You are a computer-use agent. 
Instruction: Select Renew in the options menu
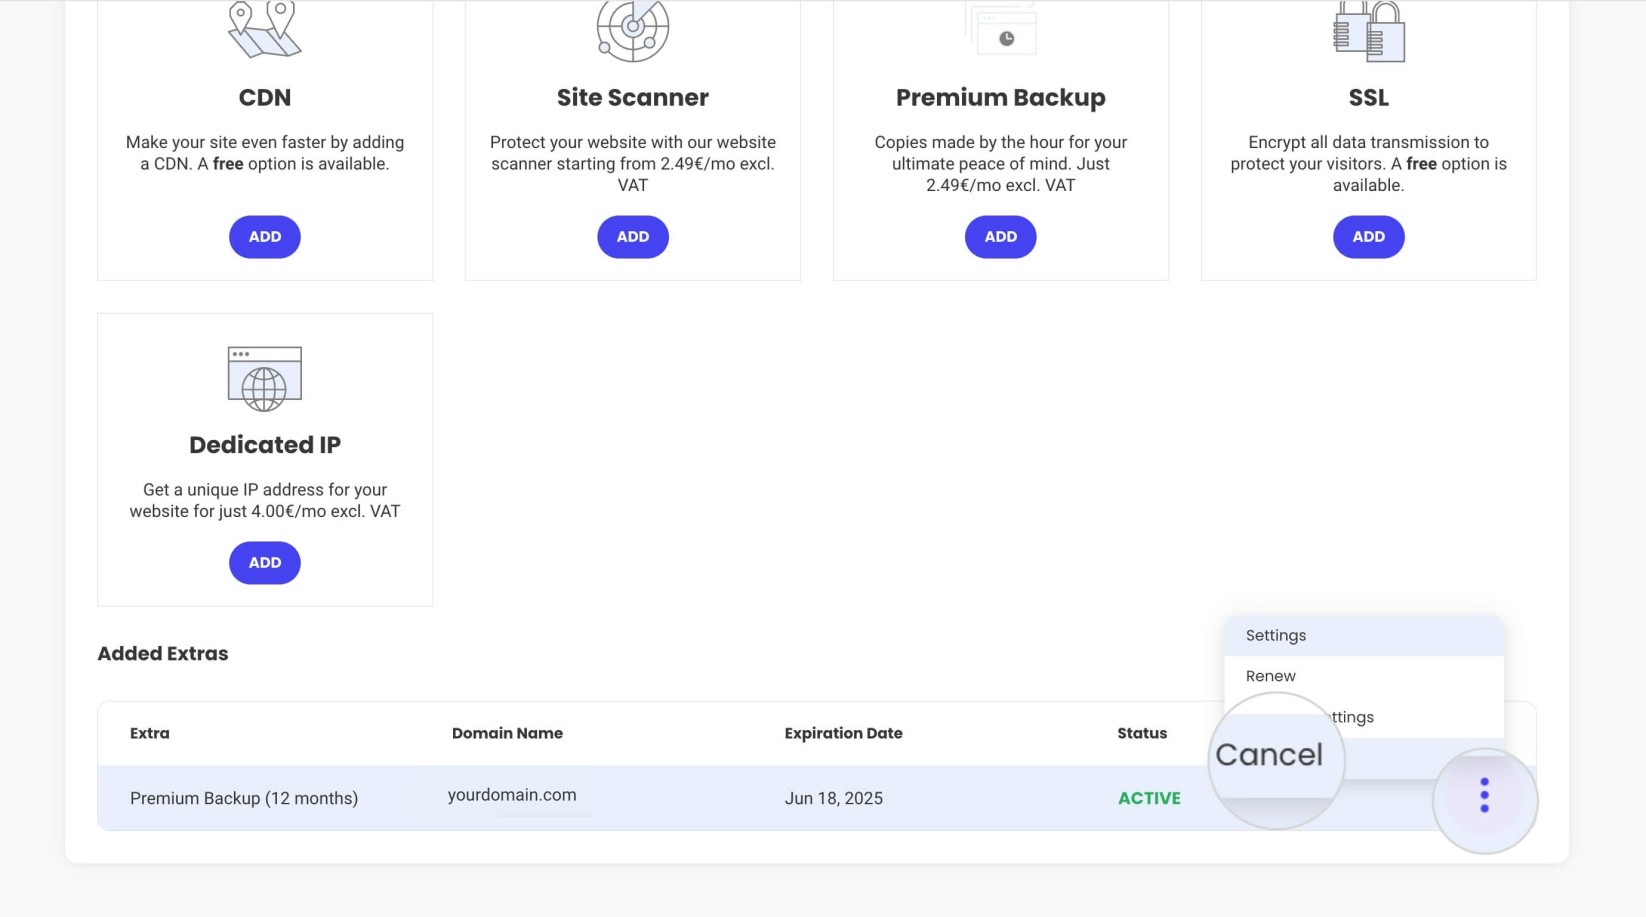tap(1270, 676)
